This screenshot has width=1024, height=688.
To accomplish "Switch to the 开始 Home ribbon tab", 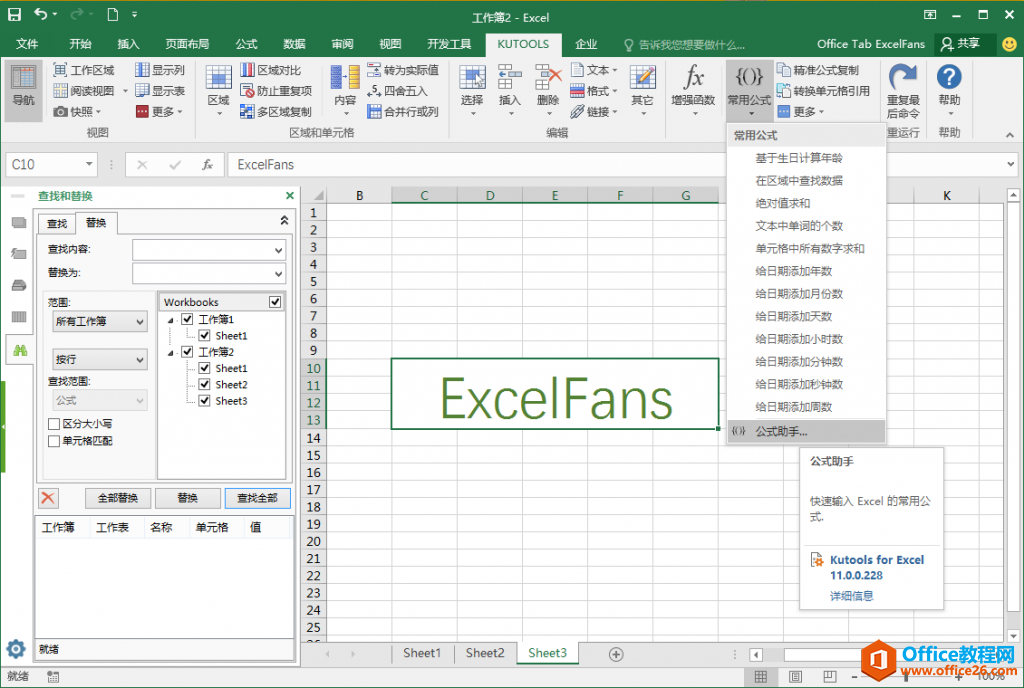I will click(80, 44).
